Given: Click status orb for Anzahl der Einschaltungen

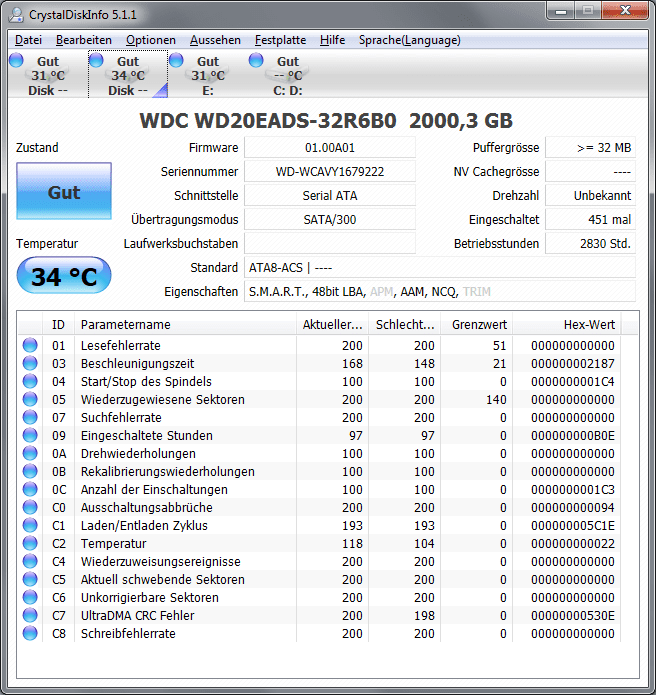Looking at the screenshot, I should click(x=30, y=489).
